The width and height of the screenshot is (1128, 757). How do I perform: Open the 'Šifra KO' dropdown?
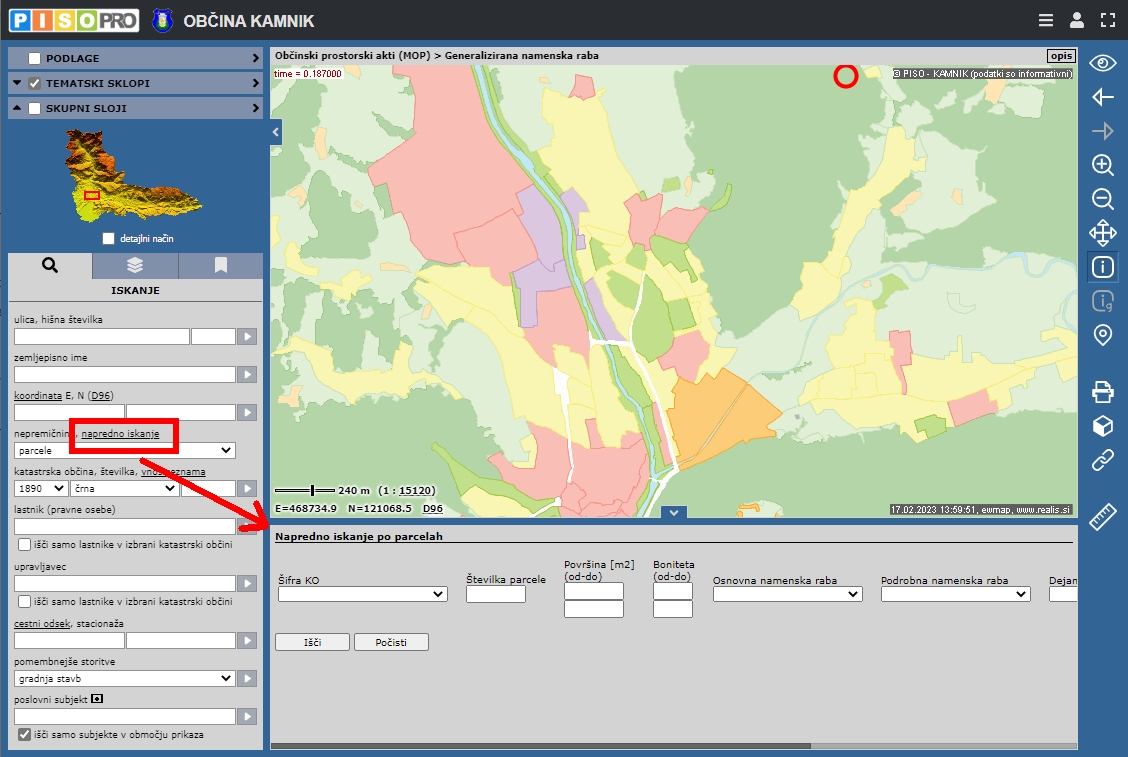(362, 594)
